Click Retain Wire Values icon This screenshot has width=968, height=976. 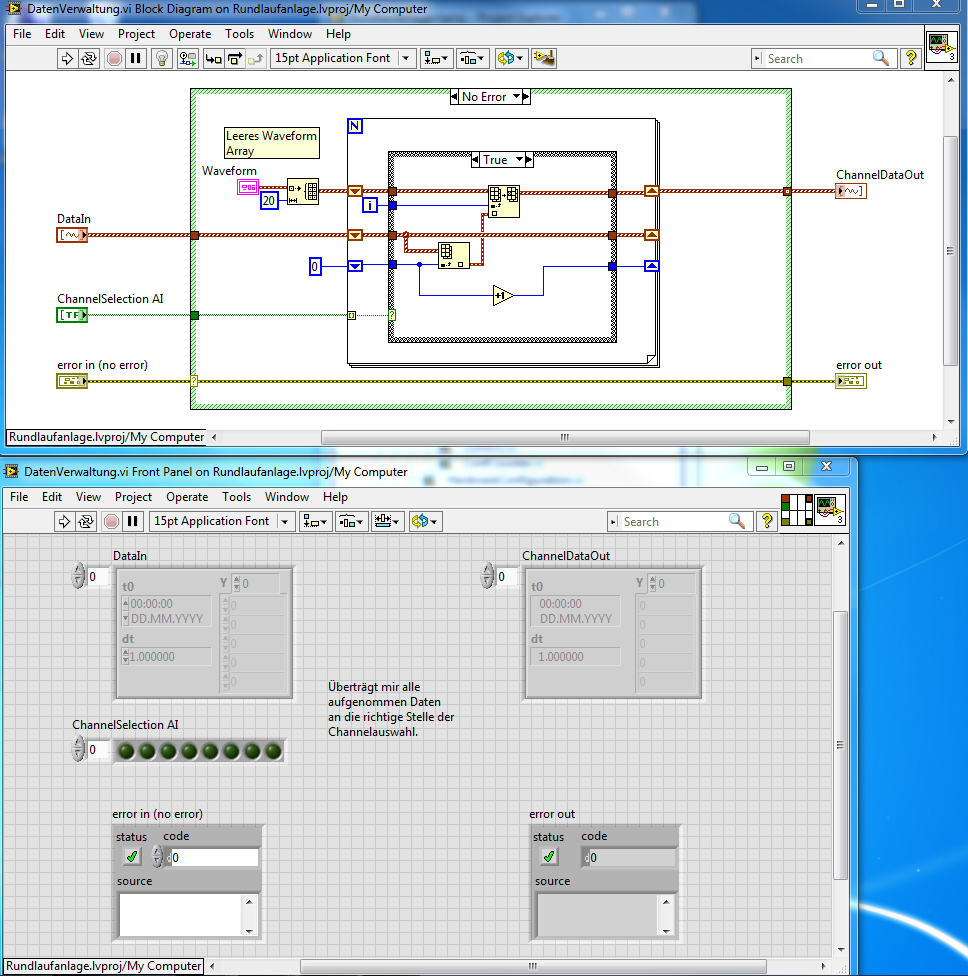(187, 58)
